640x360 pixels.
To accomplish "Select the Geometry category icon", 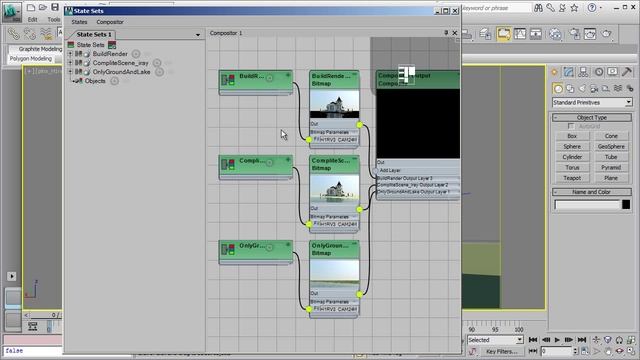I will pos(558,88).
